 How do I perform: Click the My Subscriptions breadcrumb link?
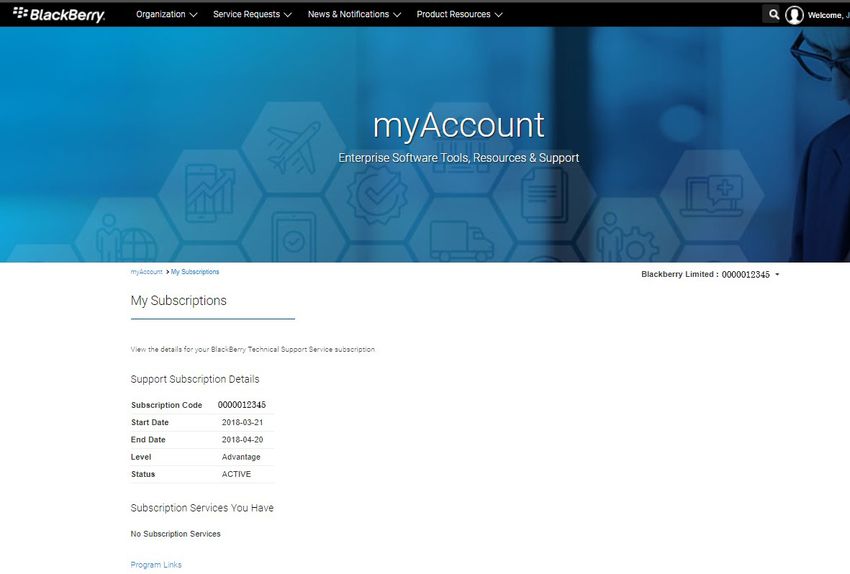pyautogui.click(x=195, y=272)
